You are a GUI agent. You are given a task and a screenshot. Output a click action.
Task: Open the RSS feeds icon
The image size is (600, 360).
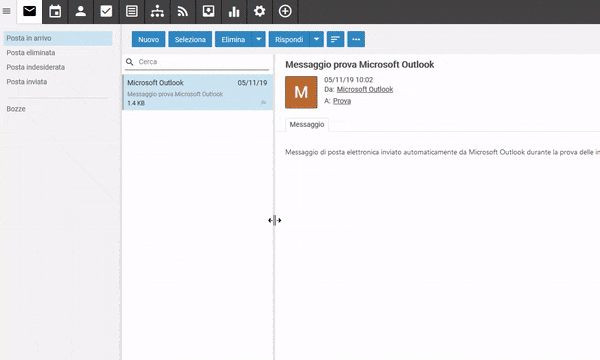point(183,11)
